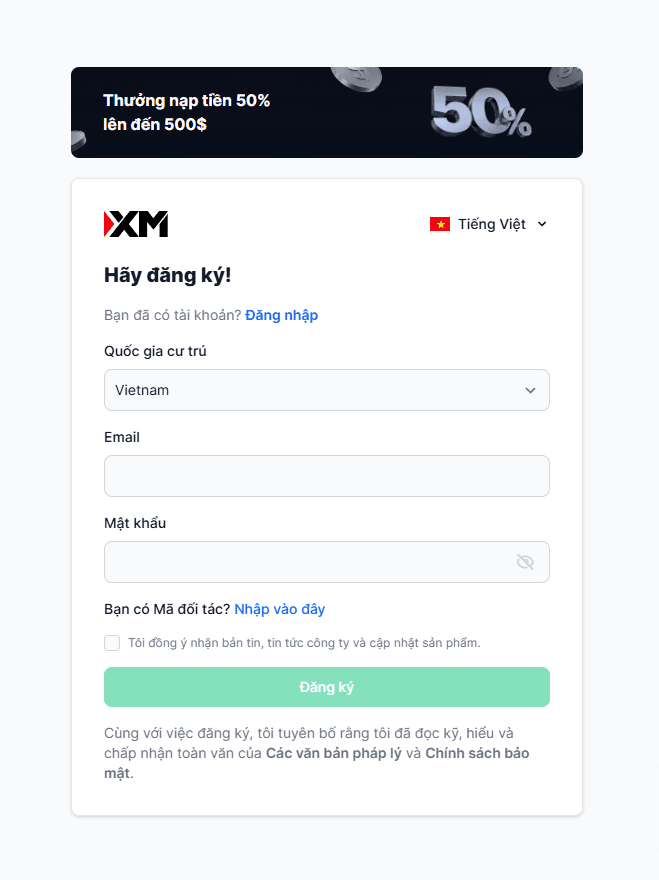Submit with the green Đăng ký button

click(327, 687)
